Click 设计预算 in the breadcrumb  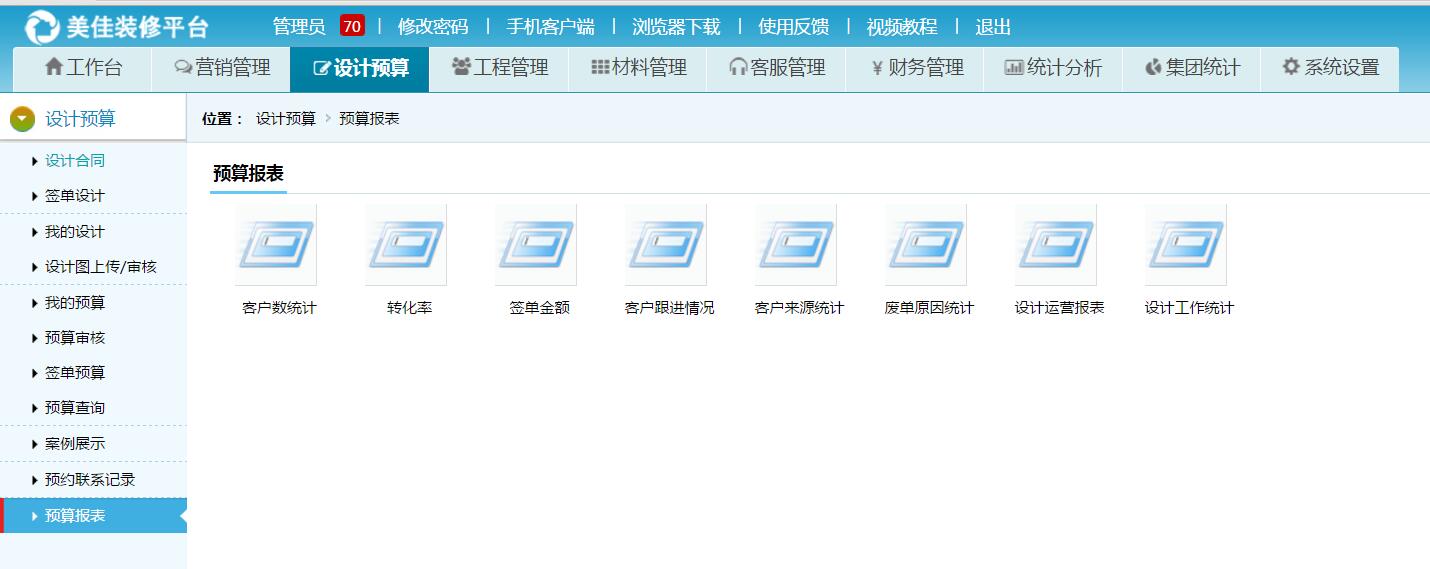[285, 119]
